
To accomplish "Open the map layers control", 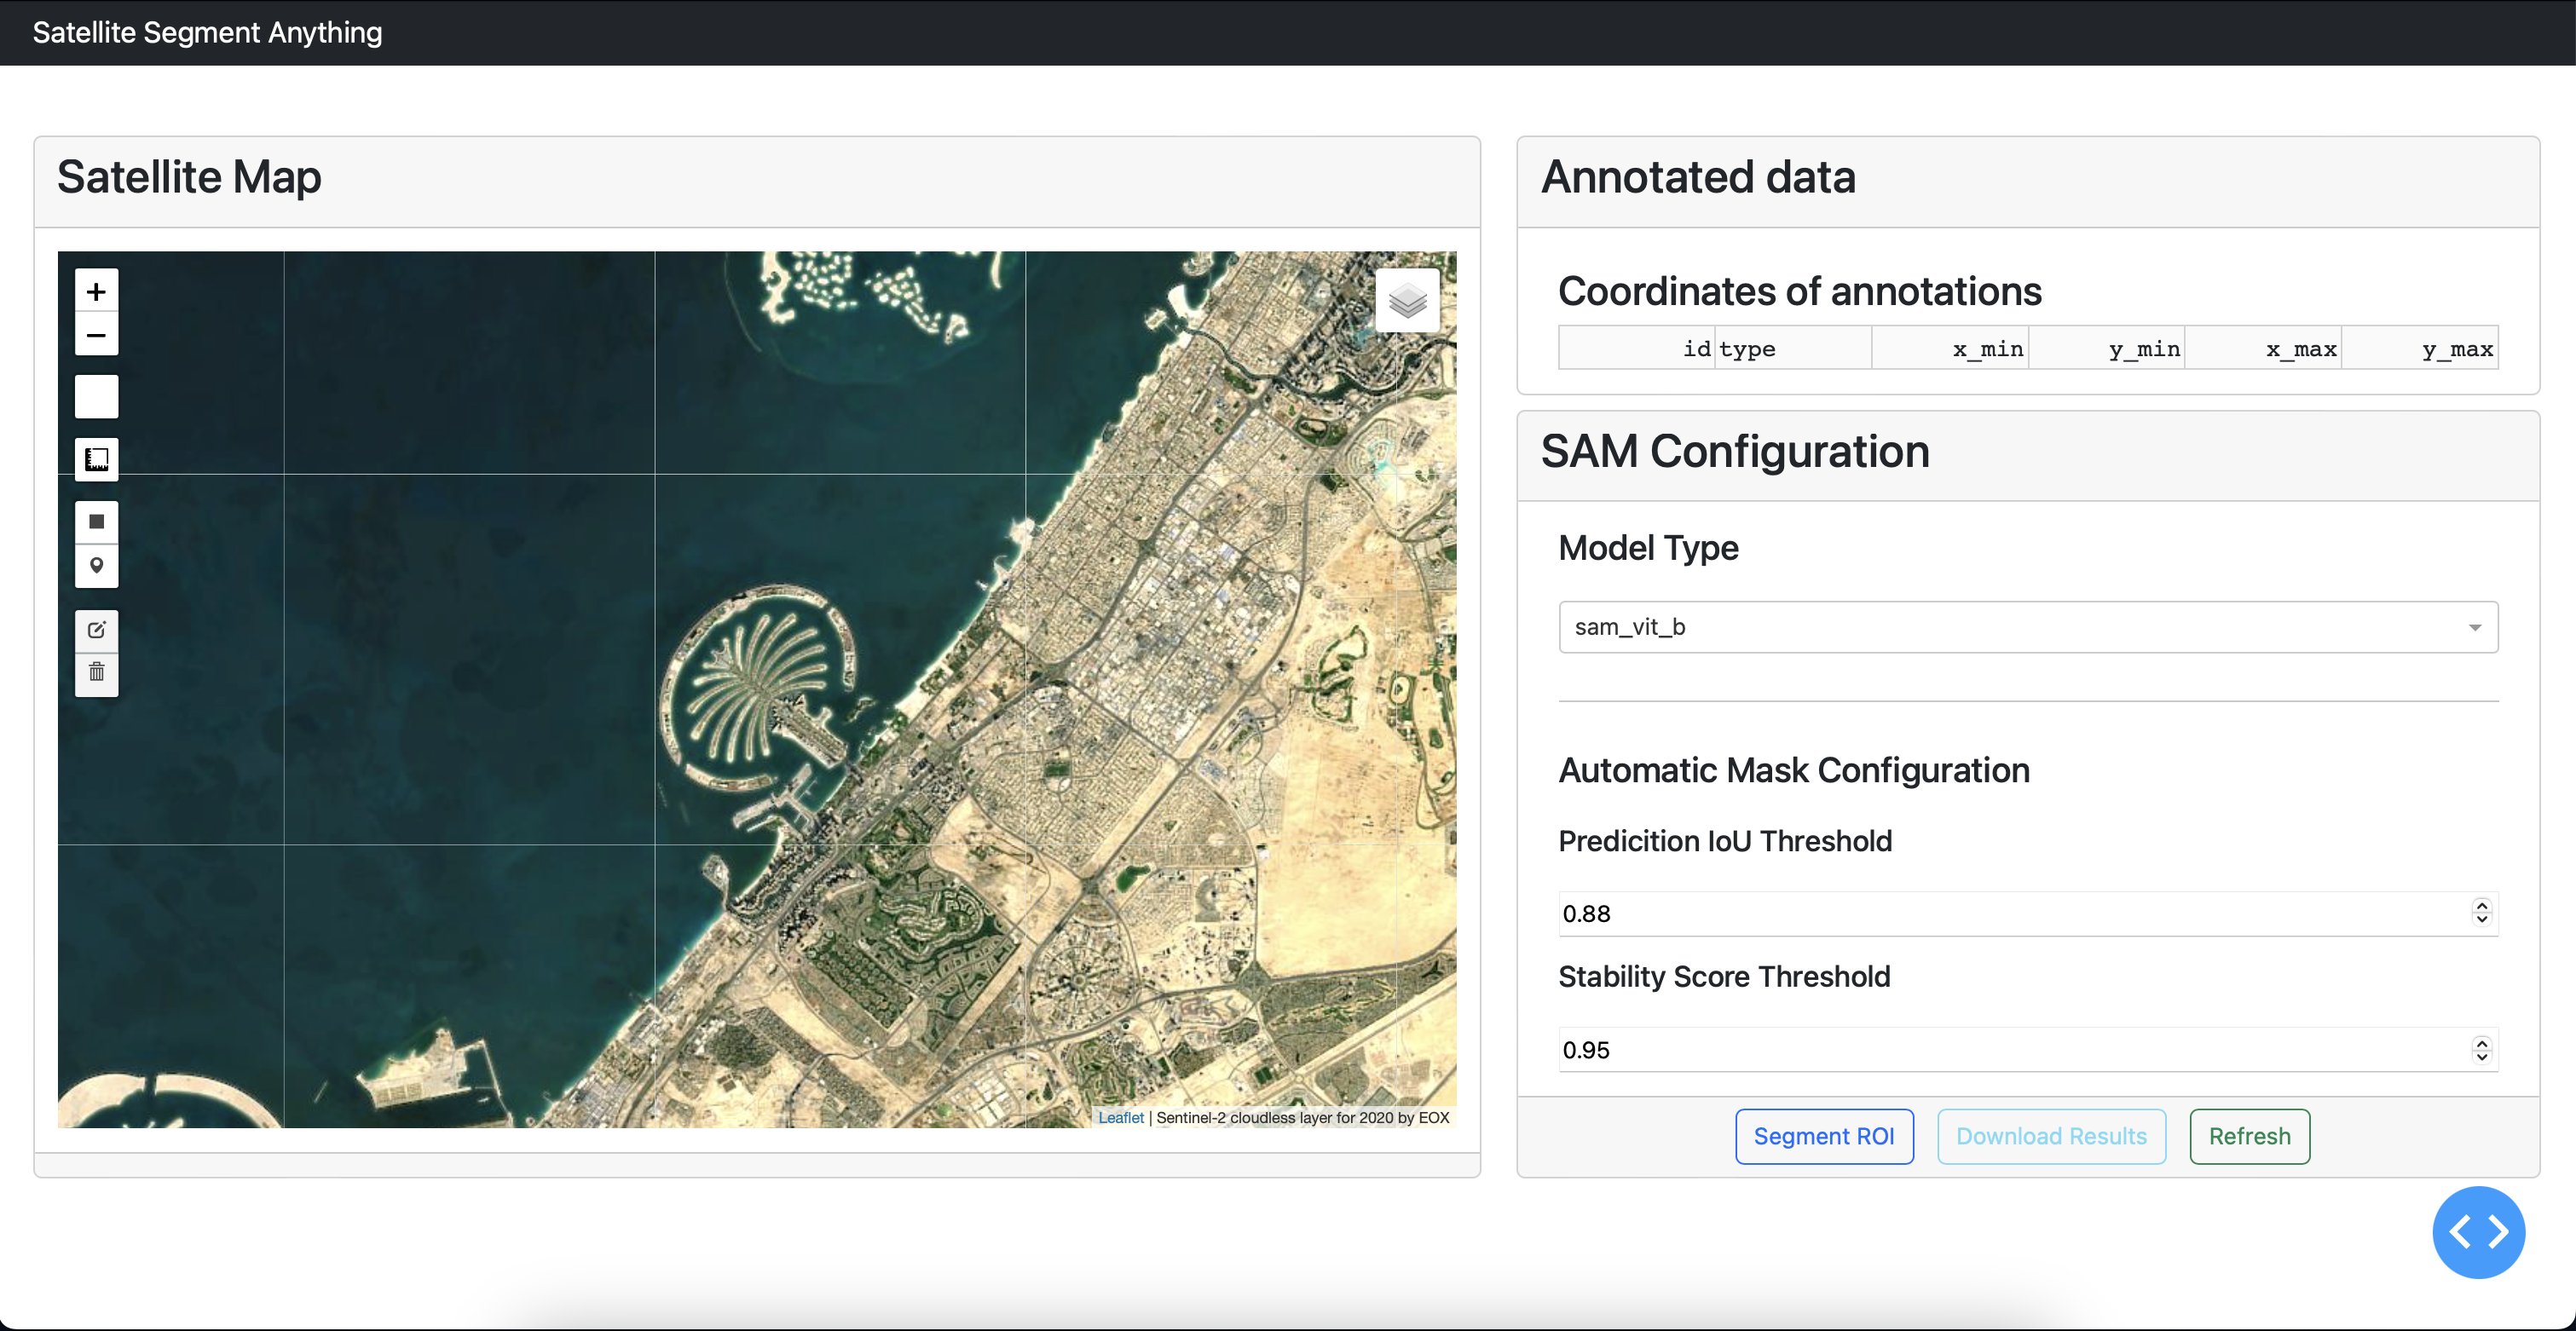I will [1407, 300].
